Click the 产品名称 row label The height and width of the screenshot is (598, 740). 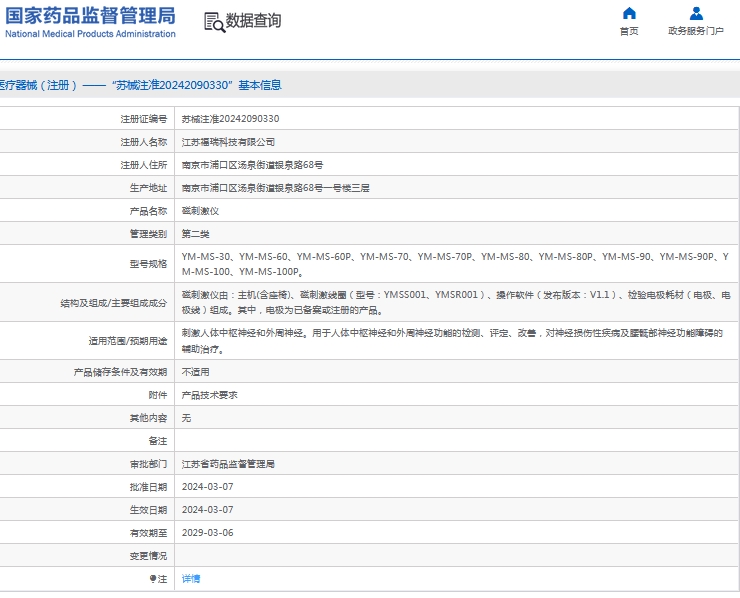pyautogui.click(x=149, y=211)
